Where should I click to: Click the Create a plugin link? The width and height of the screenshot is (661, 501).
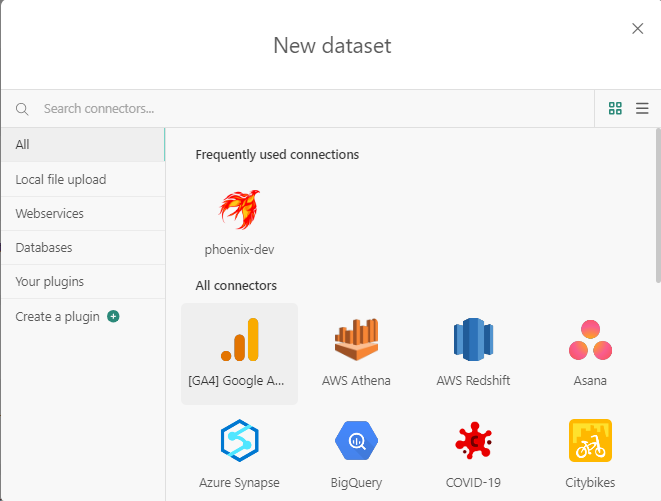57,316
